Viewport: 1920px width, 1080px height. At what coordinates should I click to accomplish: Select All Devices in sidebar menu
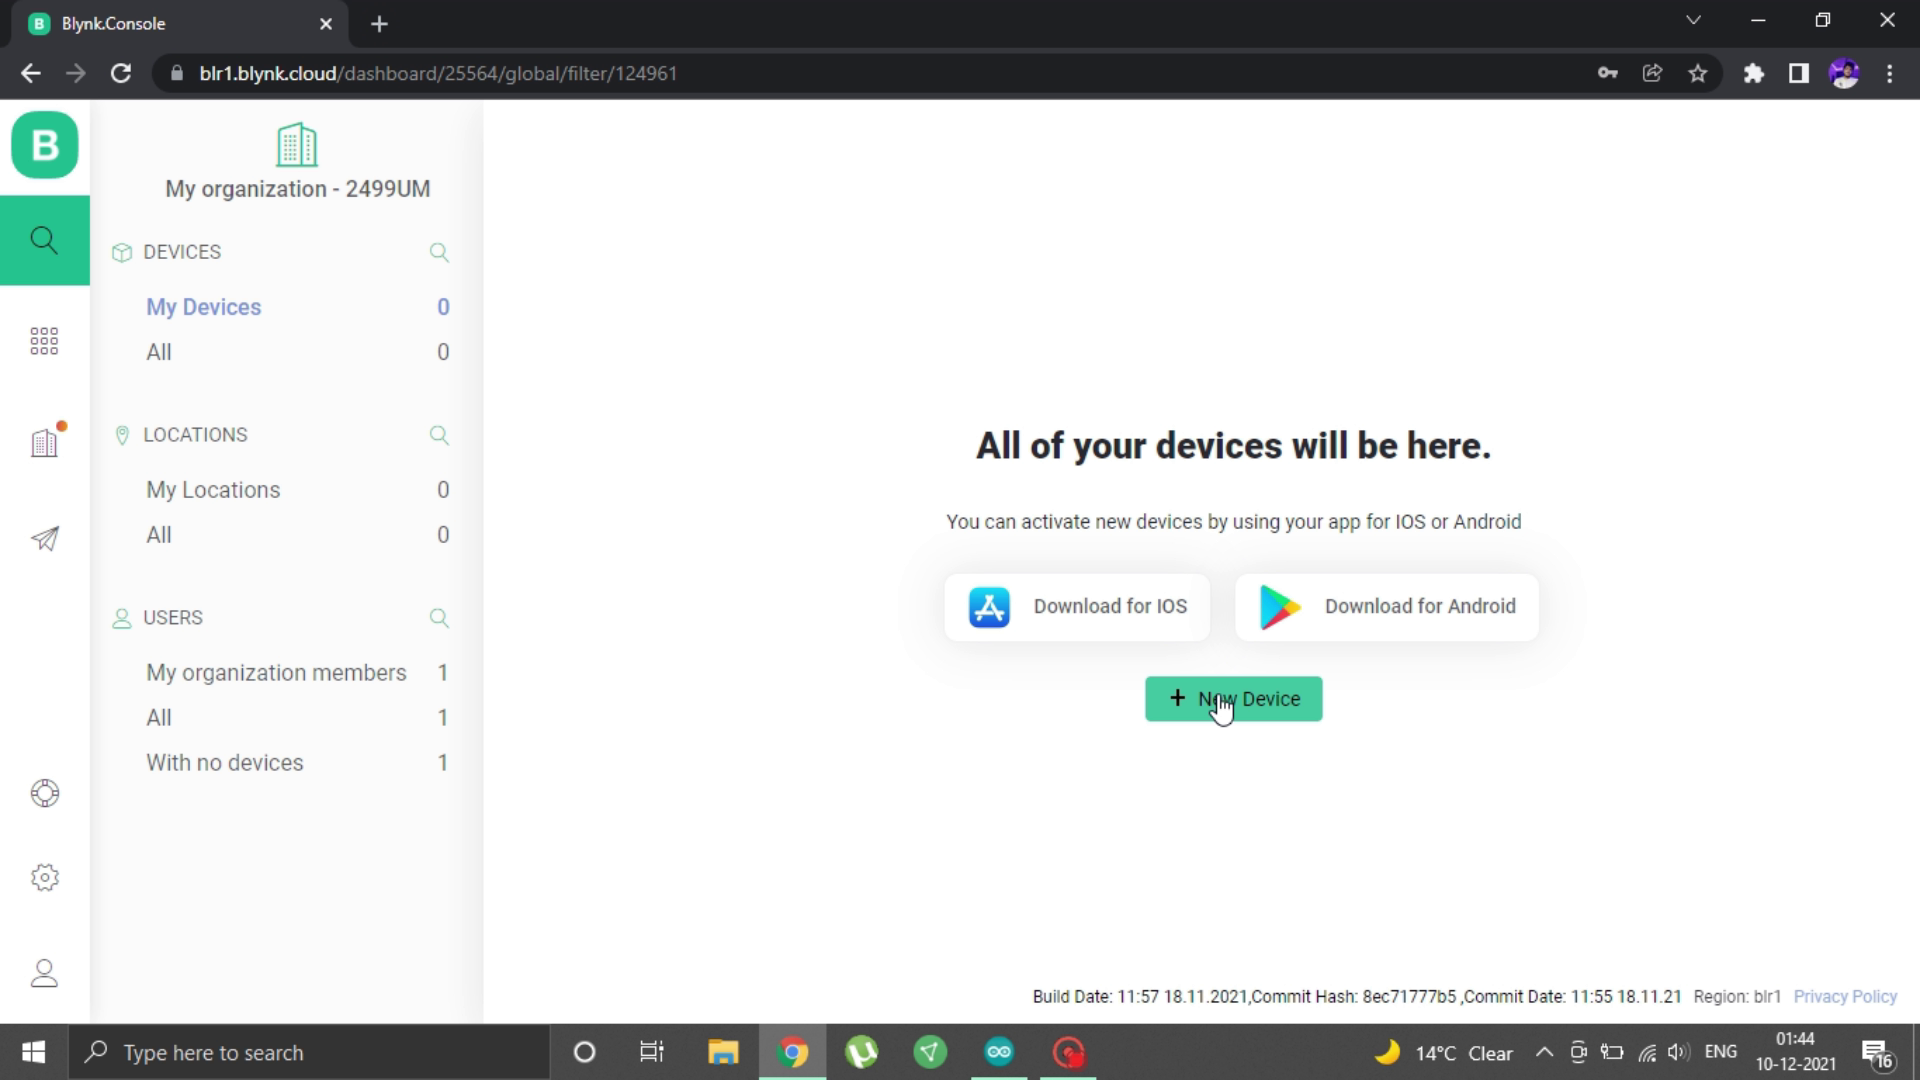pyautogui.click(x=158, y=351)
